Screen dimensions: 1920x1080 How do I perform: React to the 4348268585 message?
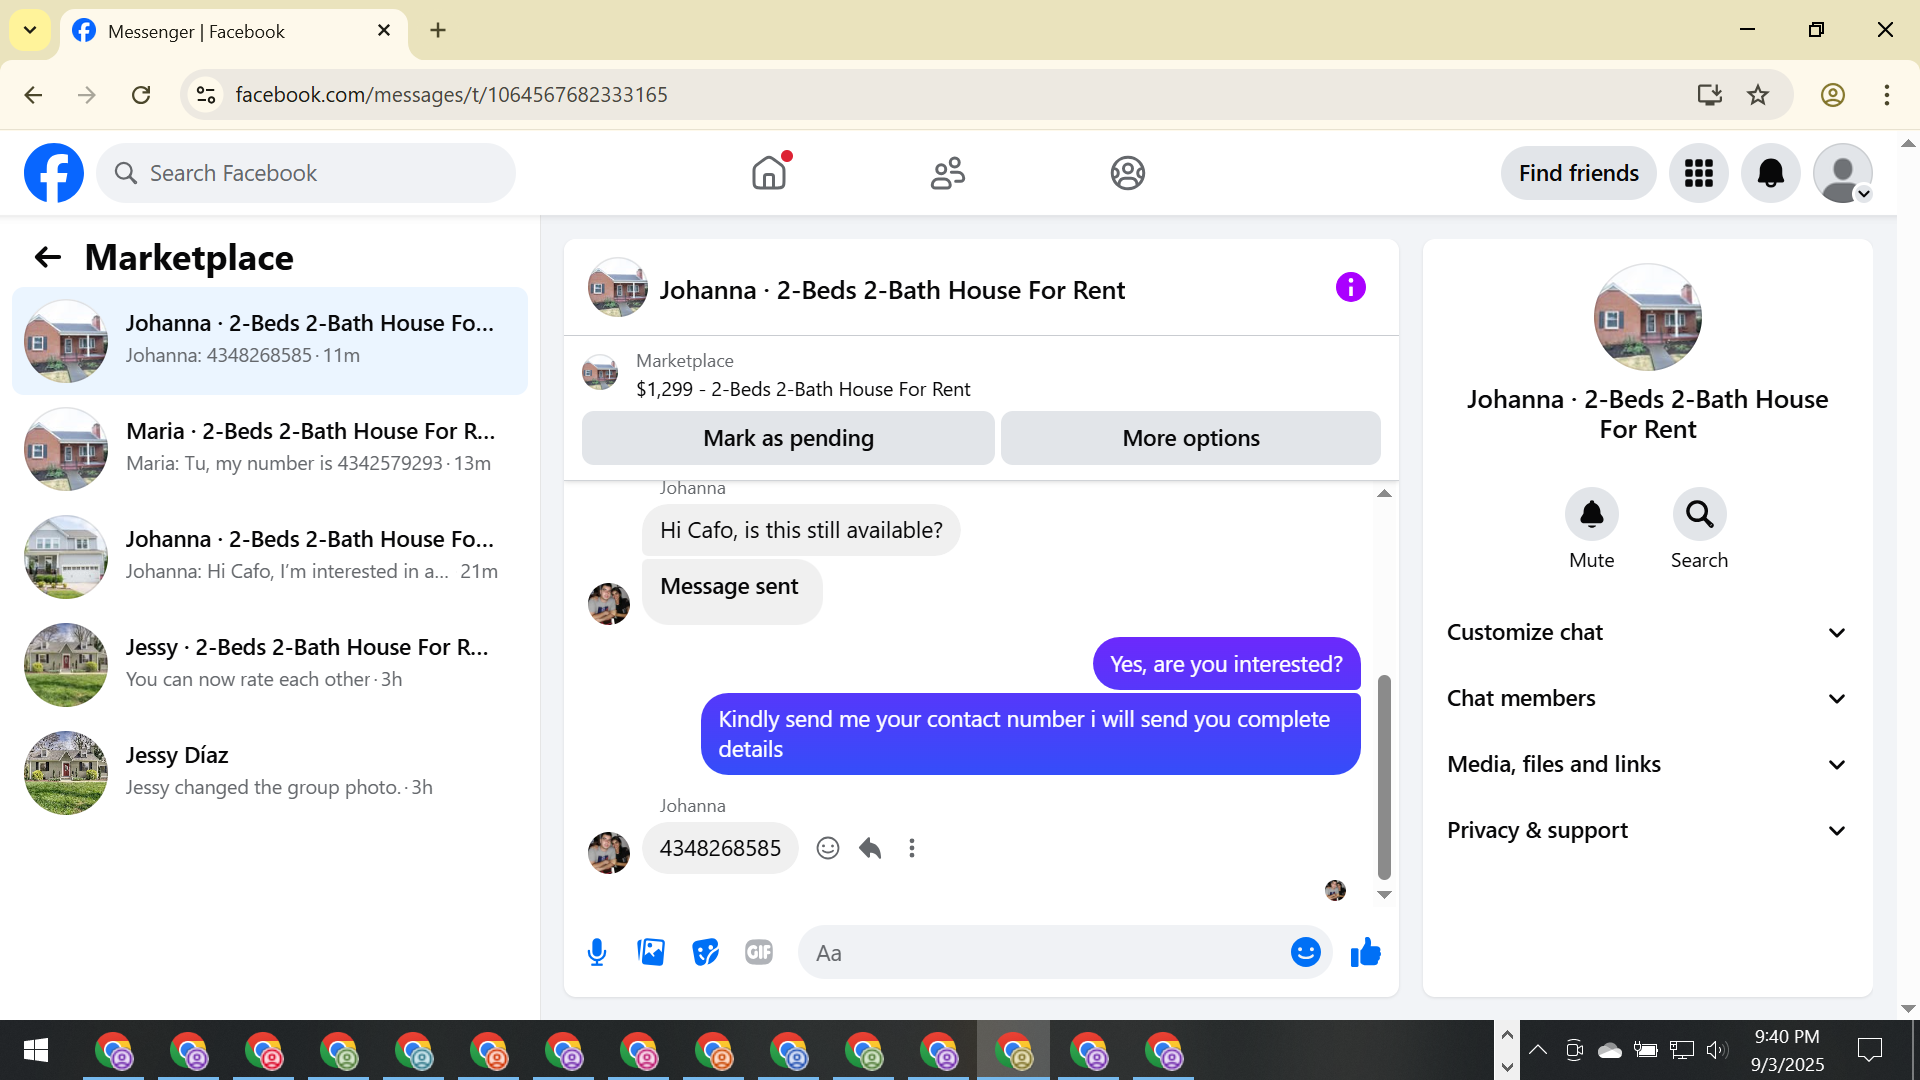point(828,848)
